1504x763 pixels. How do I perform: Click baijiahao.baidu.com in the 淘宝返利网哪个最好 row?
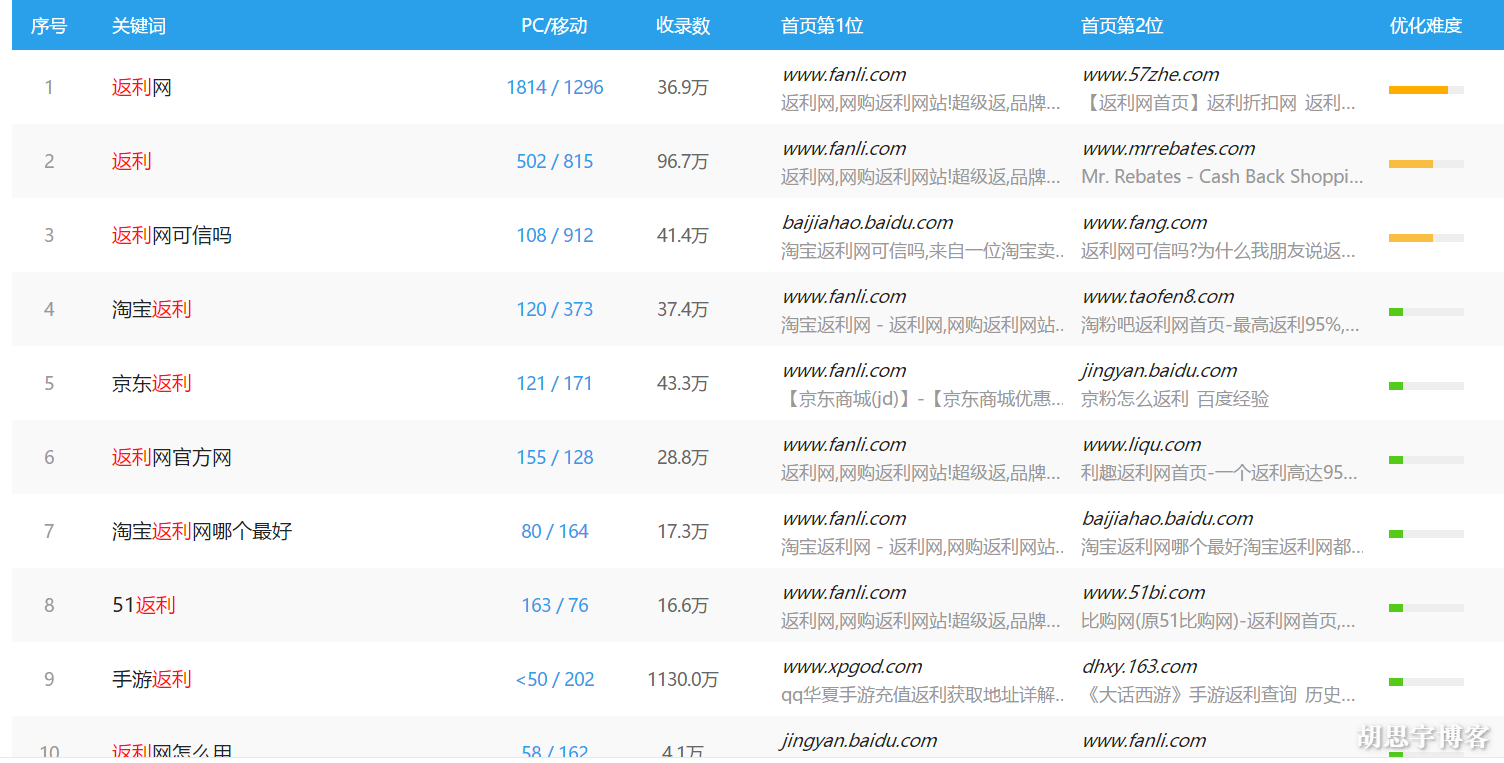click(x=1167, y=519)
